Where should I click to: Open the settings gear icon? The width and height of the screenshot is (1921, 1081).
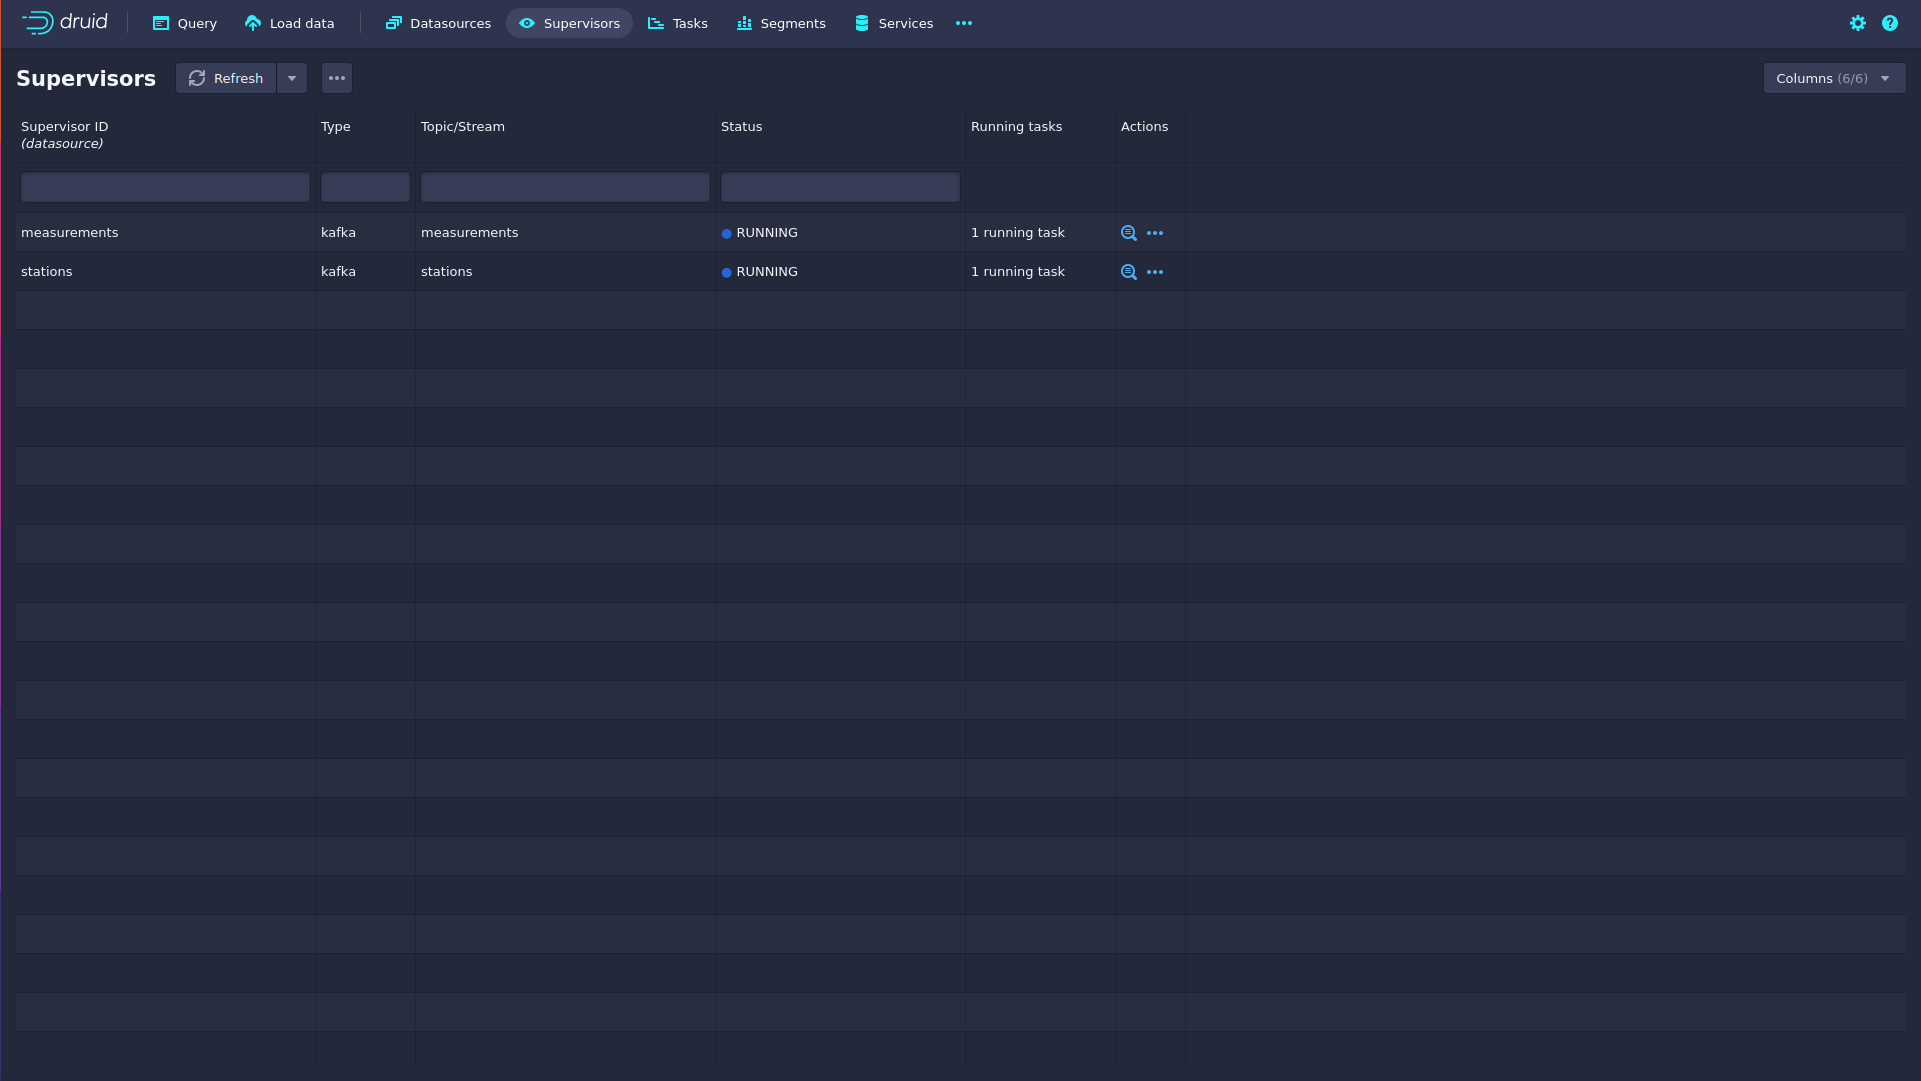click(x=1857, y=23)
